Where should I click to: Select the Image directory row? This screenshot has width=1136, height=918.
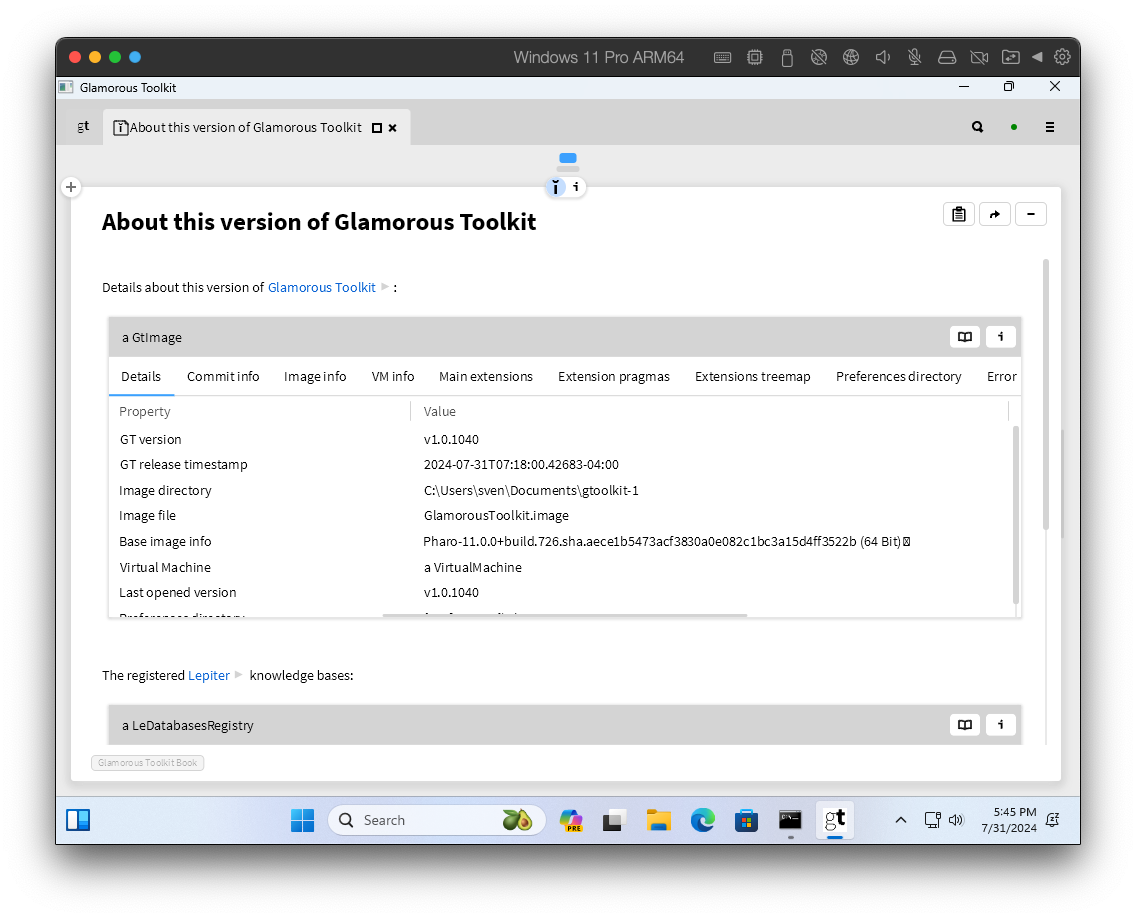point(561,491)
